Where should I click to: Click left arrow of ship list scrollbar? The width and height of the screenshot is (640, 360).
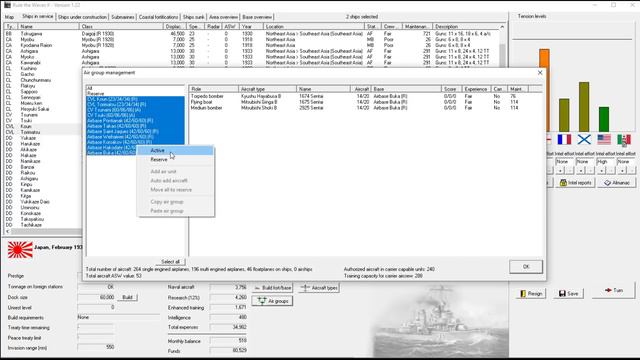coord(7,231)
